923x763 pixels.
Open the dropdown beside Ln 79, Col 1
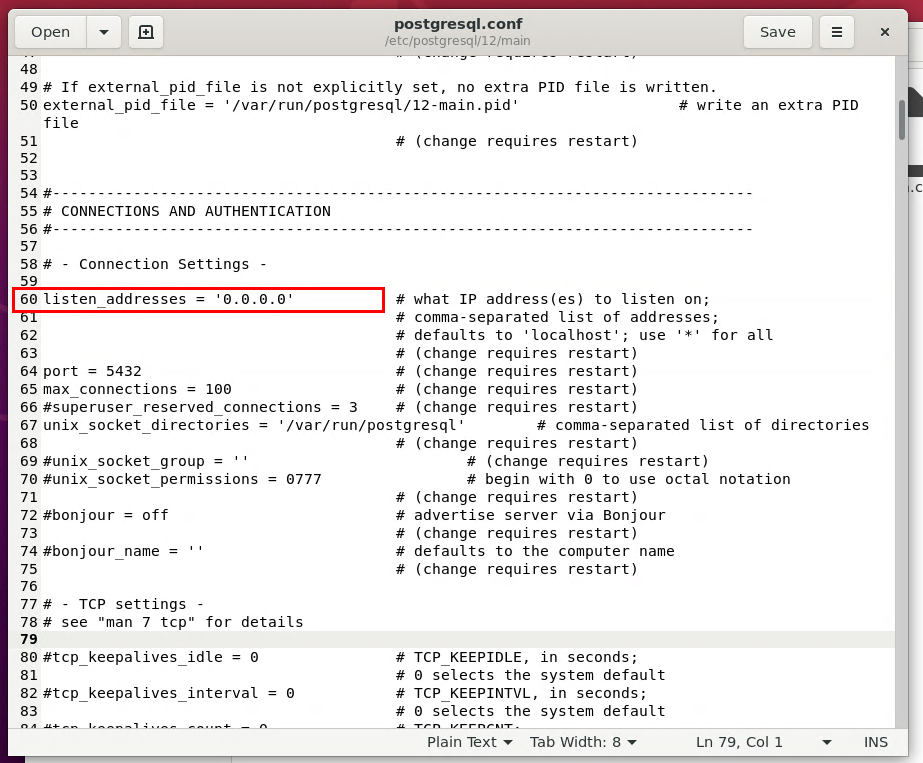coord(826,742)
